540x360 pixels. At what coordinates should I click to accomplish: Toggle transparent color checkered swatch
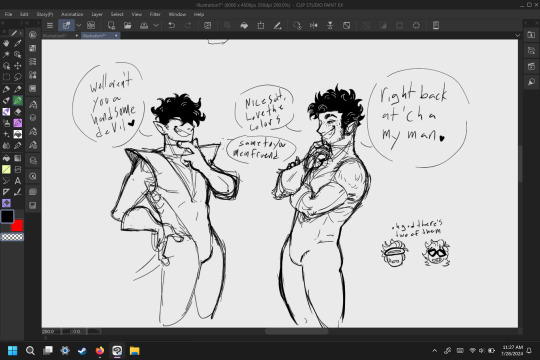12,237
